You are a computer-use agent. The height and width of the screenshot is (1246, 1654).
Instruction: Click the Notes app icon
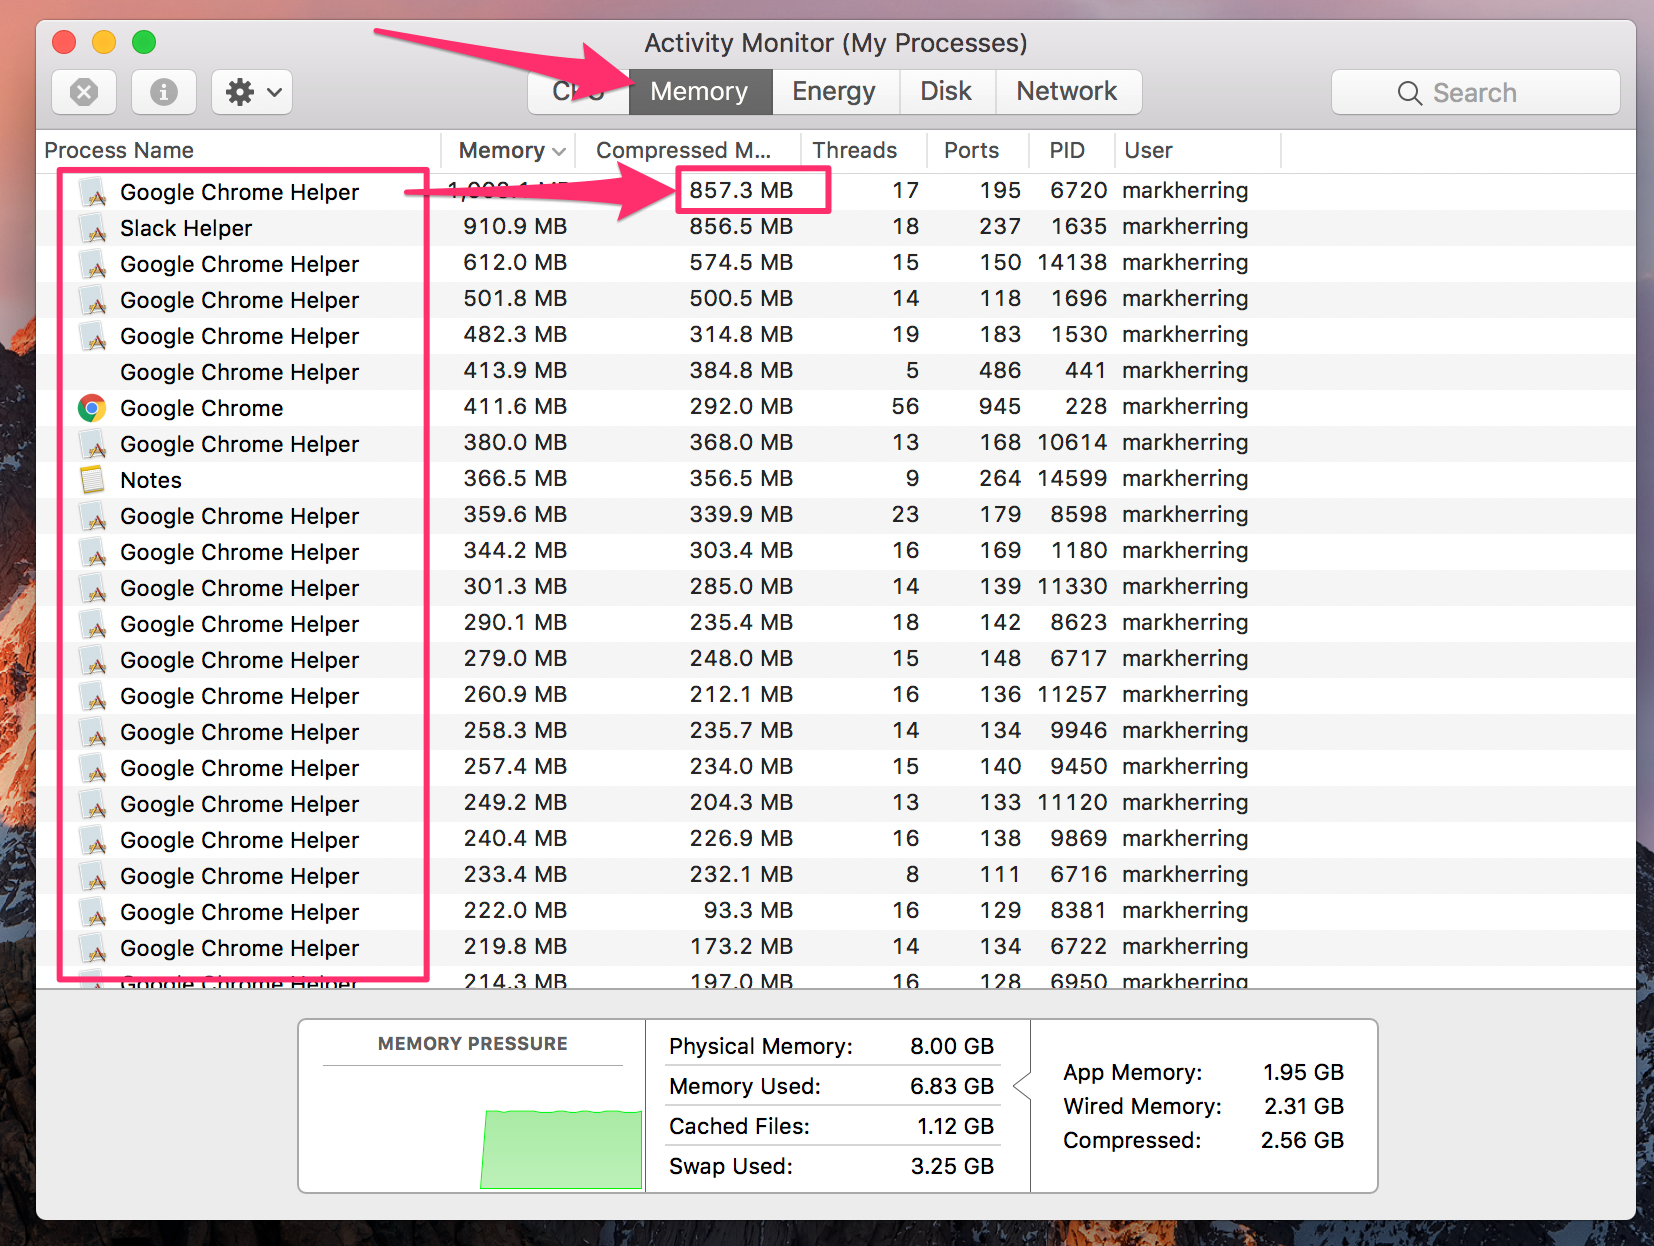pos(92,480)
